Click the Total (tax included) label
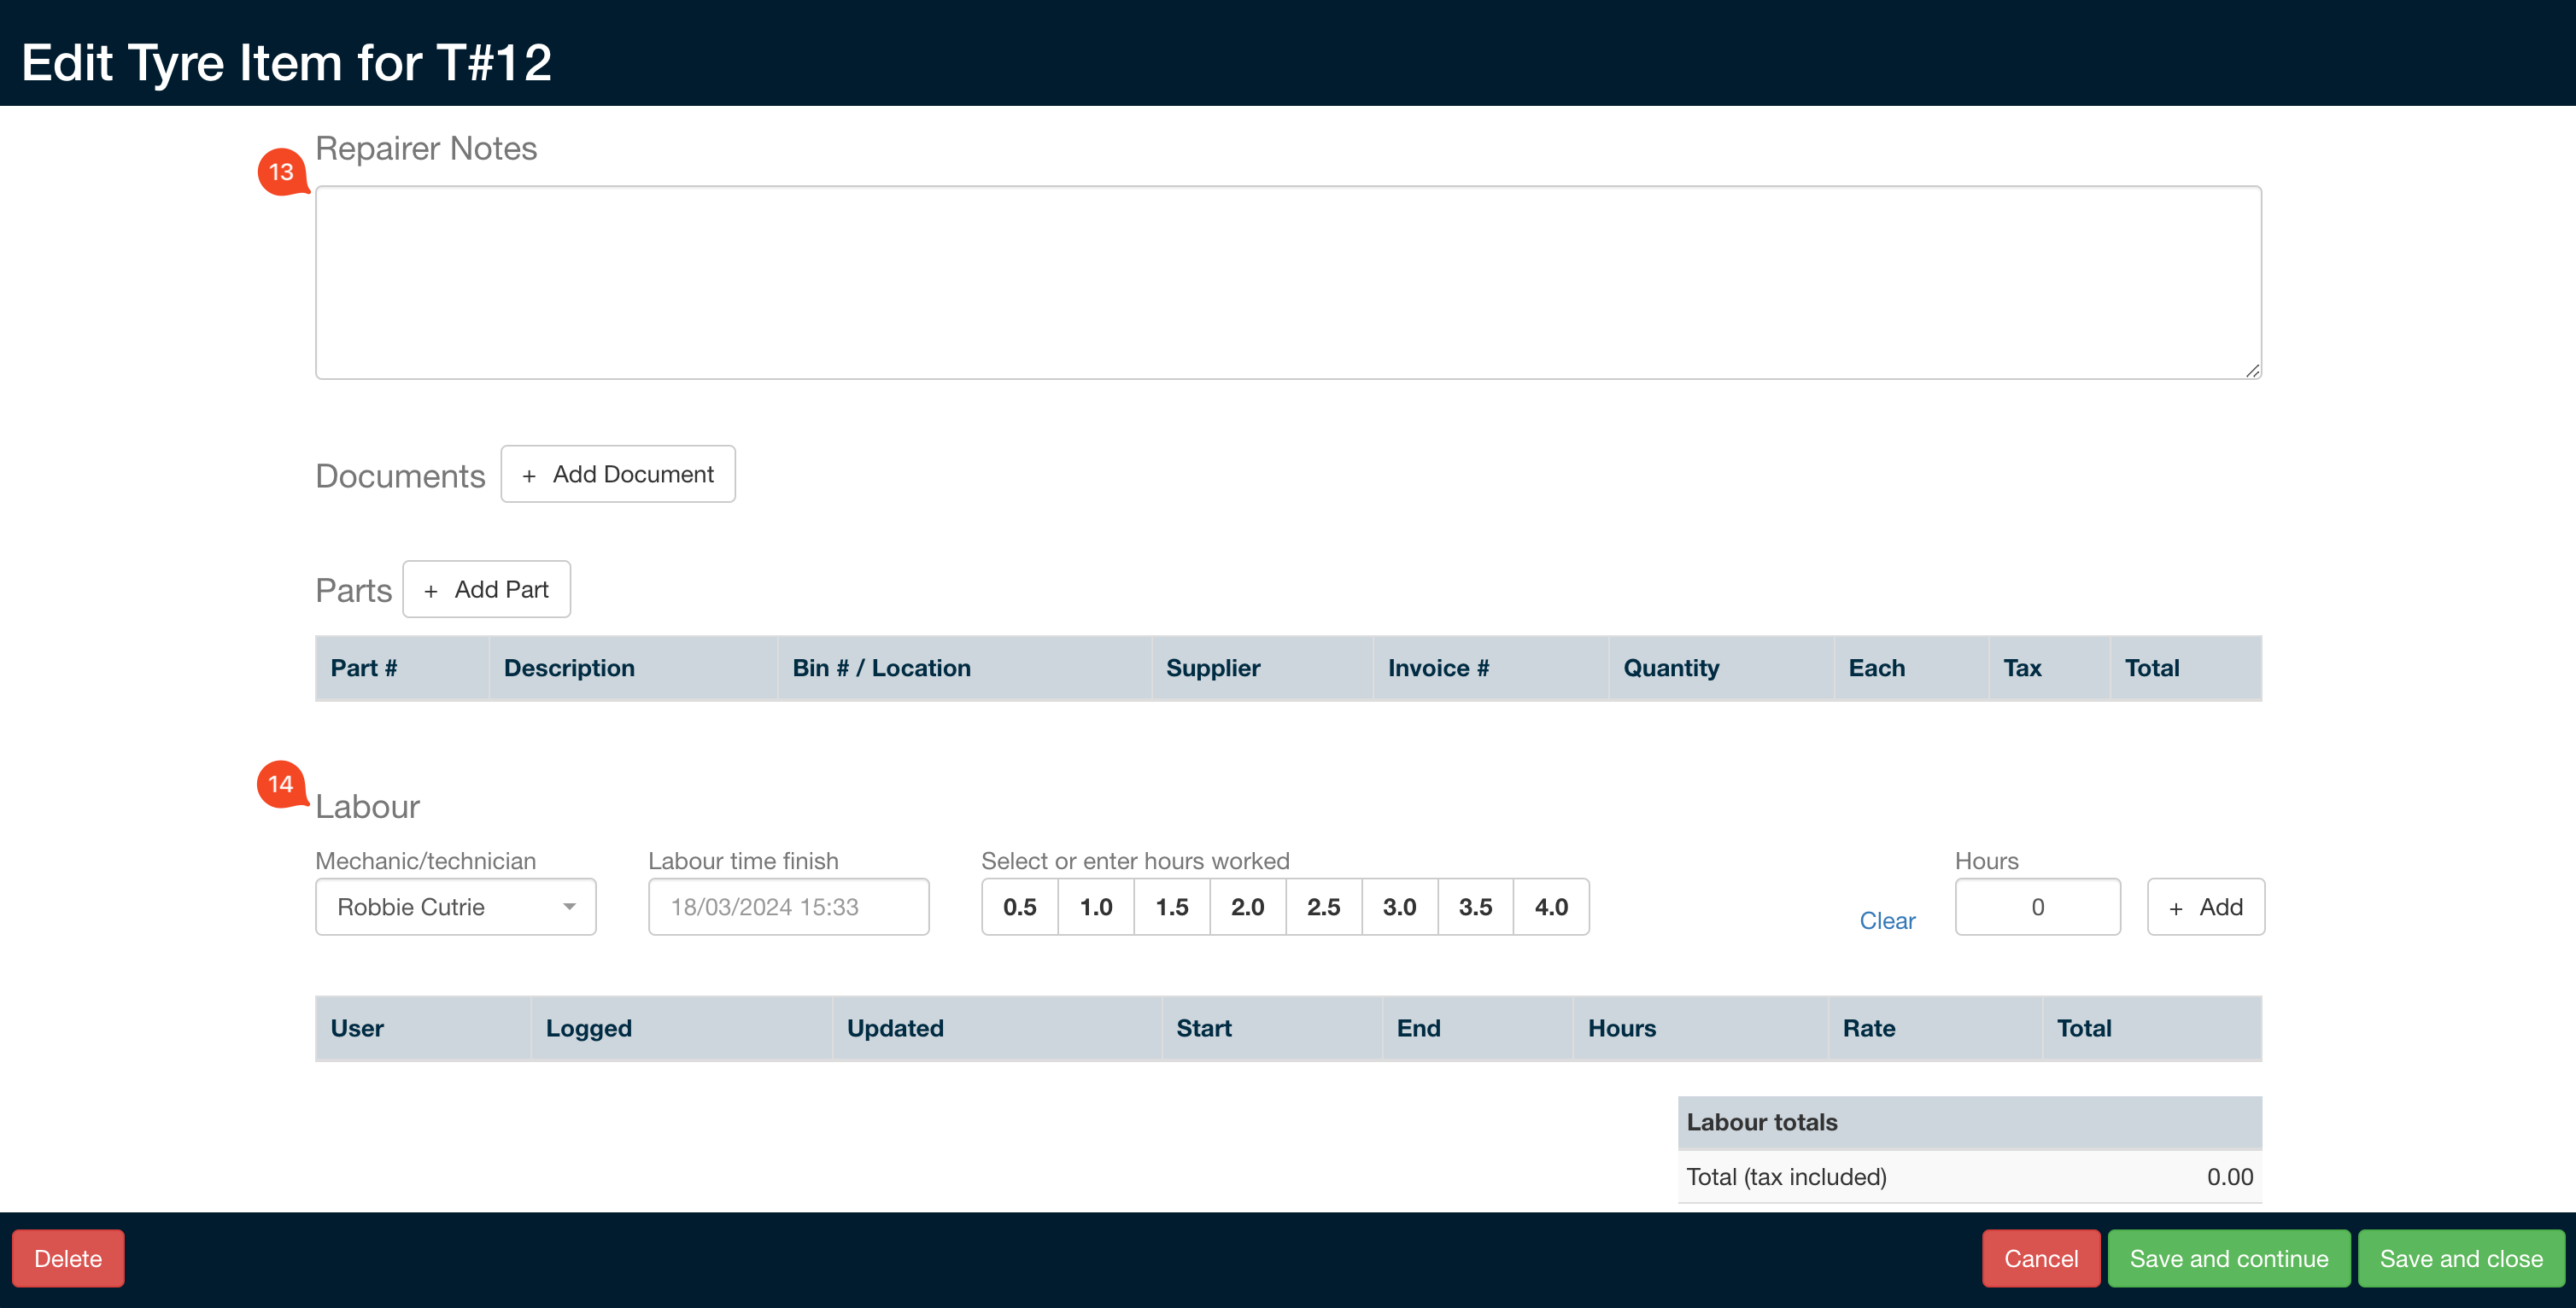The image size is (2576, 1308). pos(1787,1177)
